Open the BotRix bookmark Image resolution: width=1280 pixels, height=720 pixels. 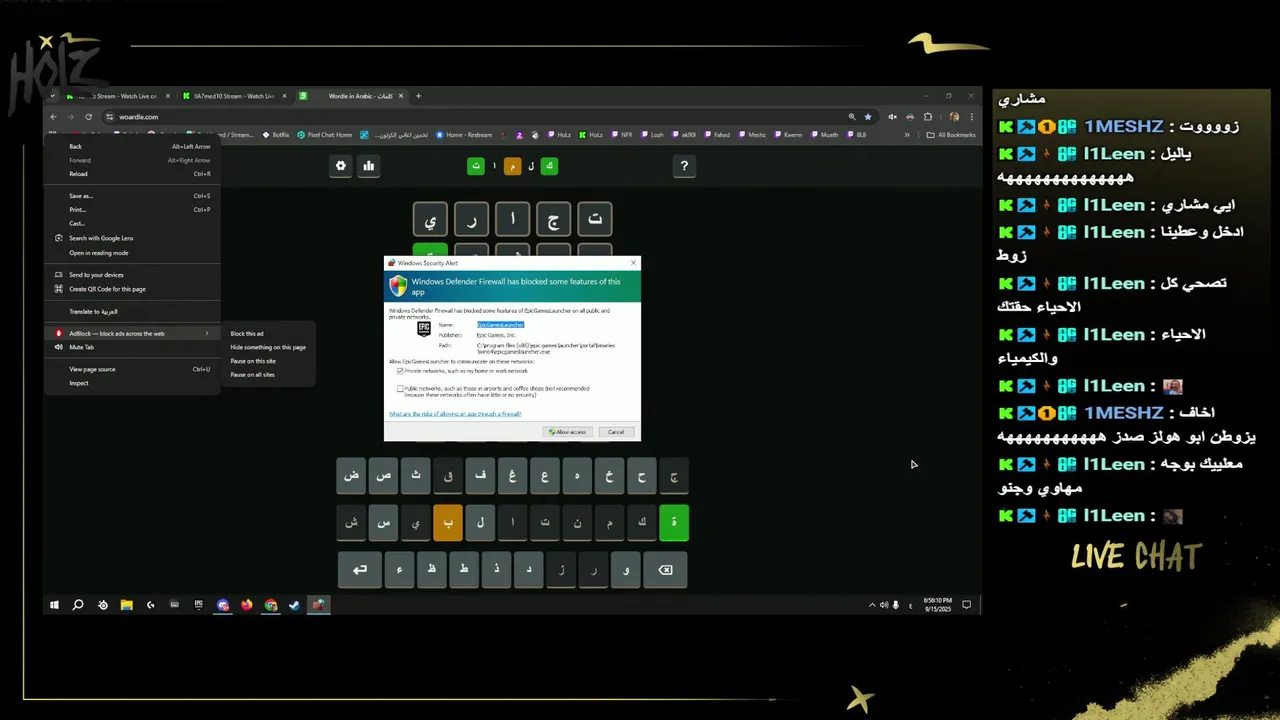(276, 135)
